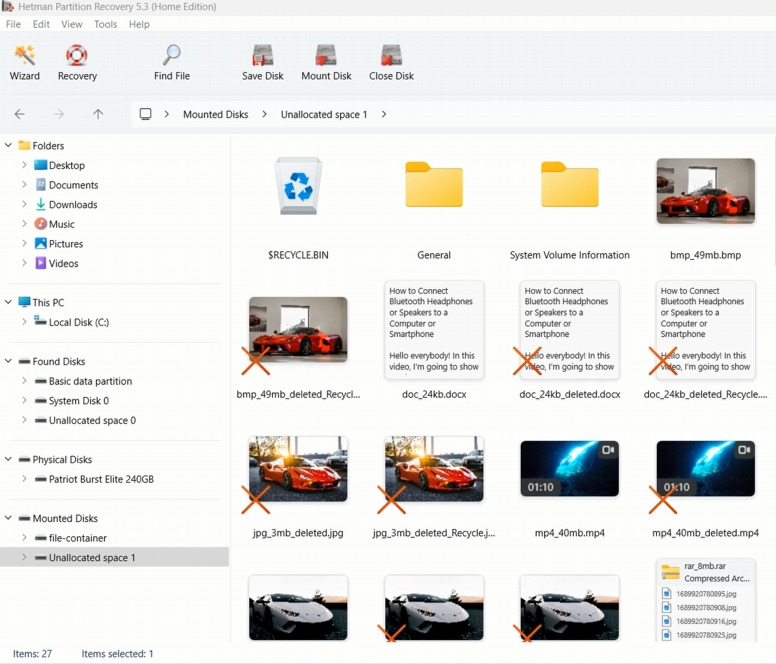Click the Close Disk toolbar icon

tap(391, 55)
